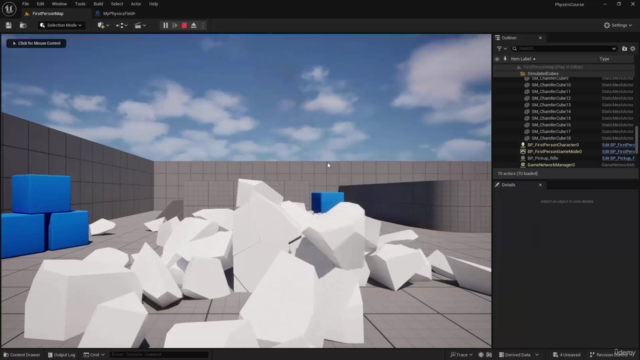Open the Edit link for BP_Pickup_Rifle
The width and height of the screenshot is (640, 360).
coord(618,158)
